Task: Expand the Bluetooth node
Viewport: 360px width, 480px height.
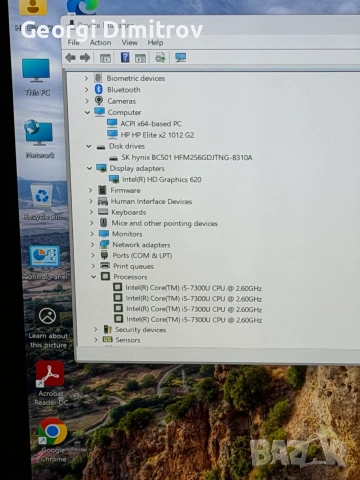Action: tap(87, 90)
